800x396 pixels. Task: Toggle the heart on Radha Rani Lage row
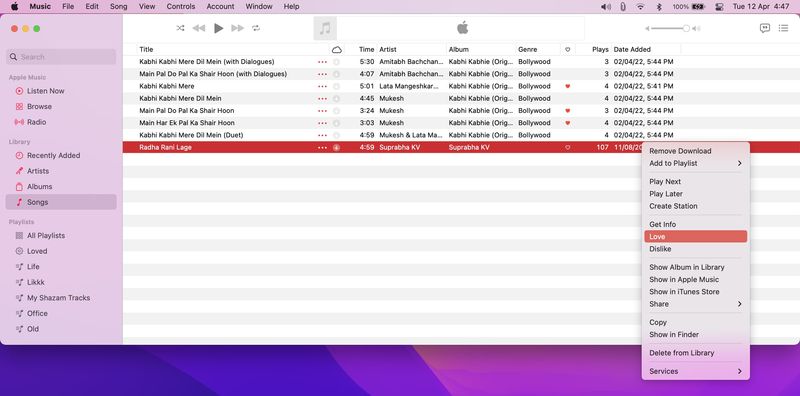point(567,147)
